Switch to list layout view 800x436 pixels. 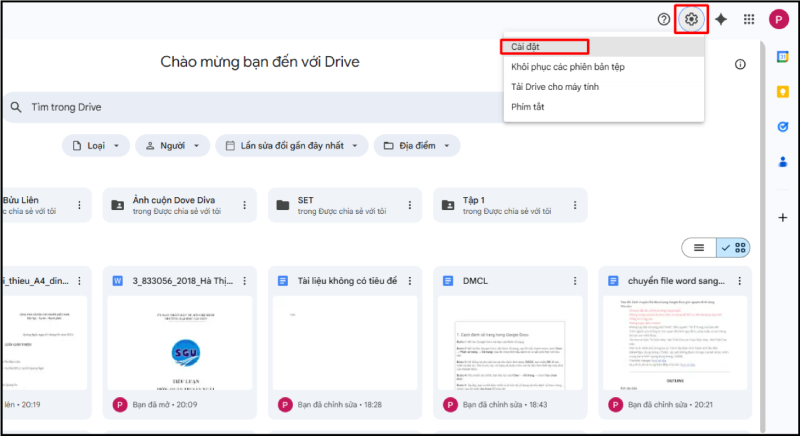pos(699,248)
